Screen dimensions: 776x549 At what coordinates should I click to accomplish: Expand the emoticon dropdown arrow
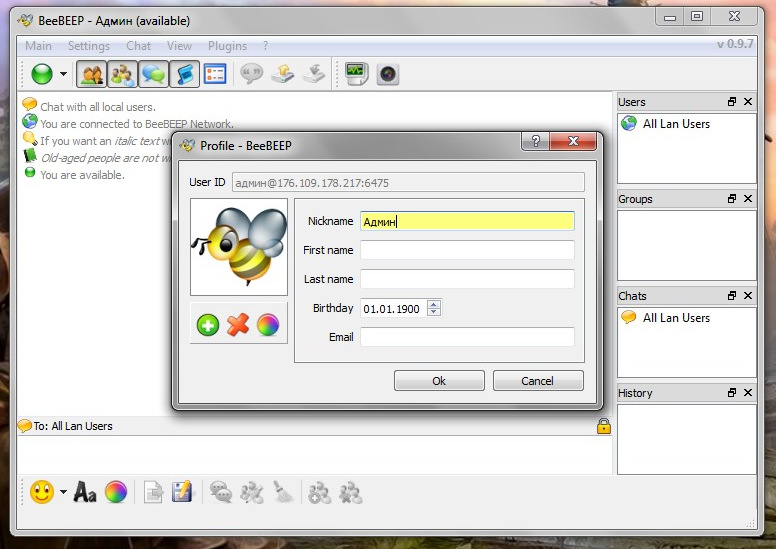63,492
